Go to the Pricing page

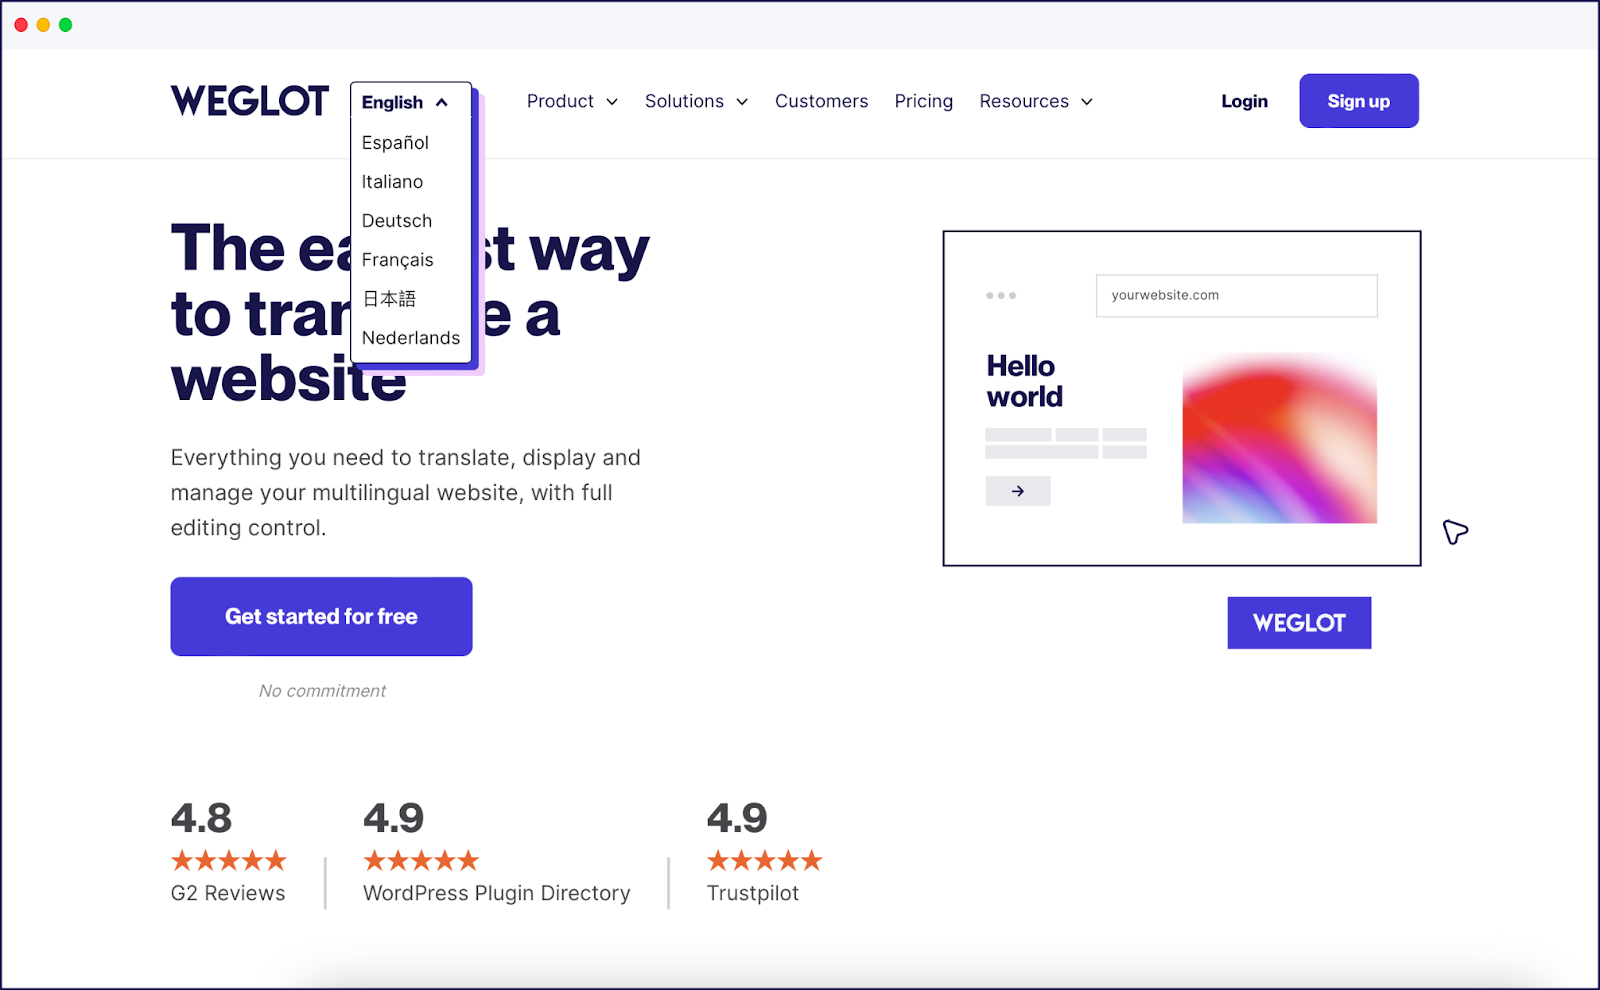[x=922, y=101]
